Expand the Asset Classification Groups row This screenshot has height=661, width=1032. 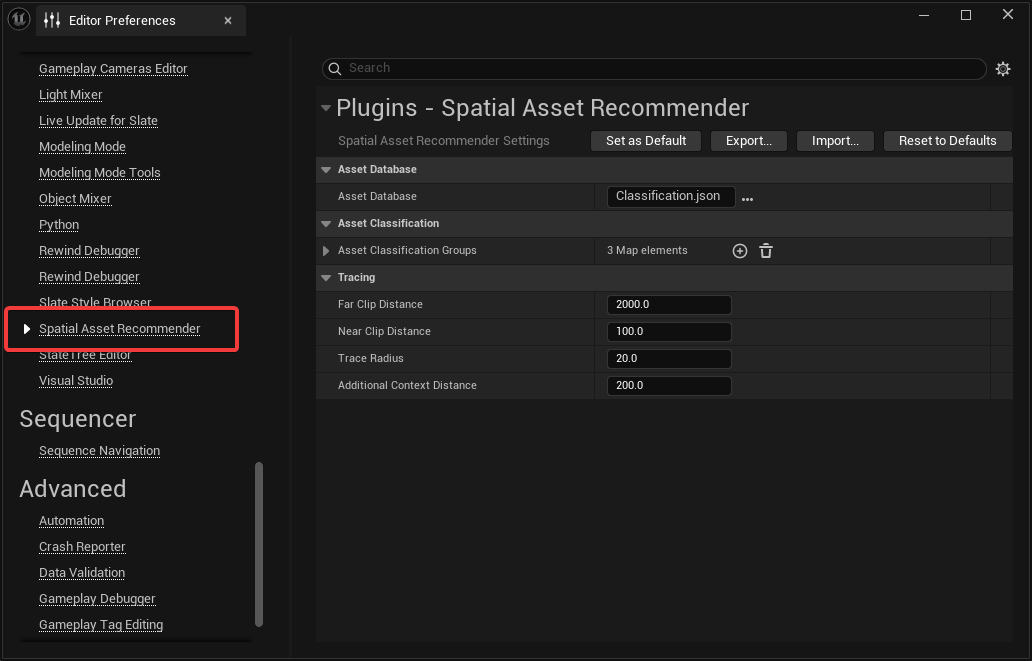(326, 251)
